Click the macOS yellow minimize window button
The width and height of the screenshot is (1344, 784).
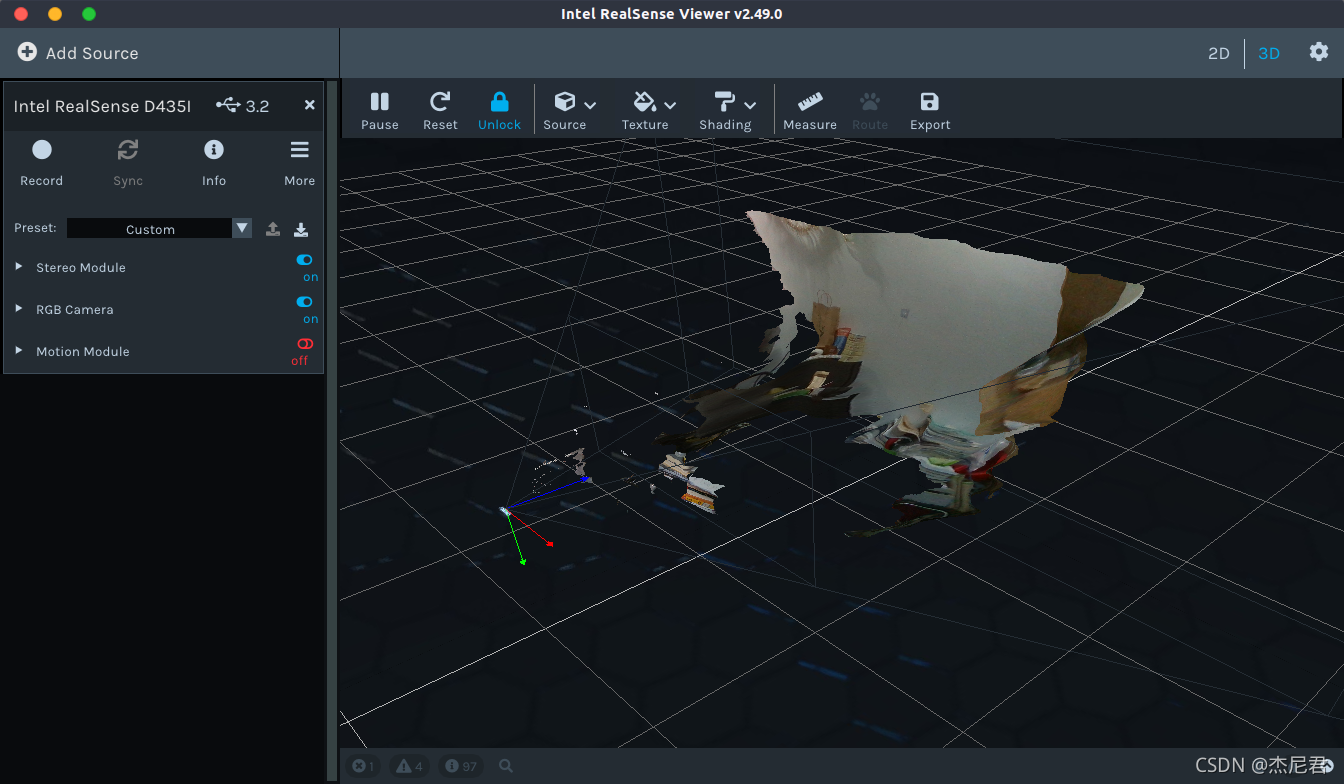(55, 14)
